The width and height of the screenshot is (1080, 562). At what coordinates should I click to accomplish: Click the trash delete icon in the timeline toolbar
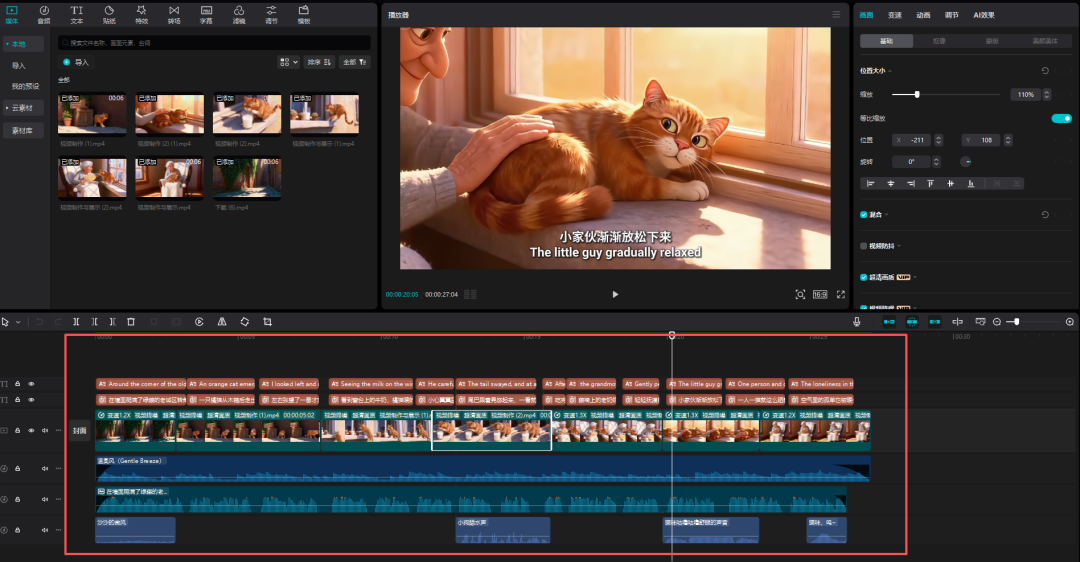[x=131, y=322]
